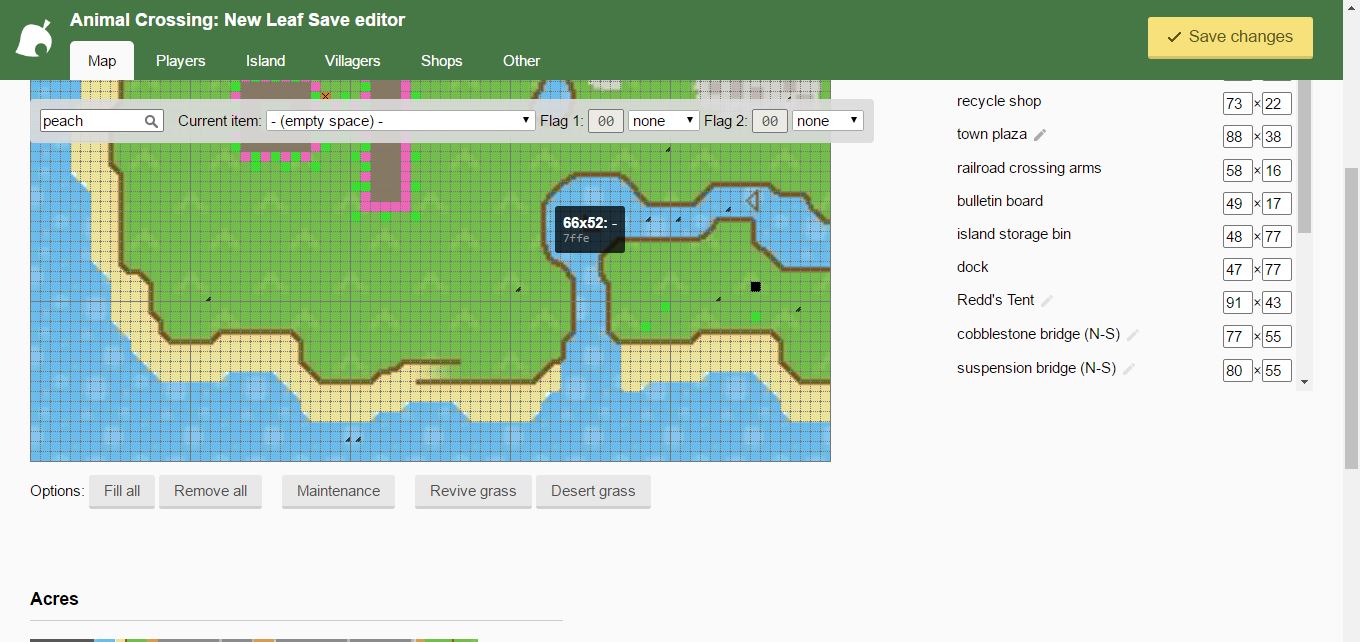Click the Remove all button
This screenshot has height=642, width=1360.
click(x=210, y=491)
